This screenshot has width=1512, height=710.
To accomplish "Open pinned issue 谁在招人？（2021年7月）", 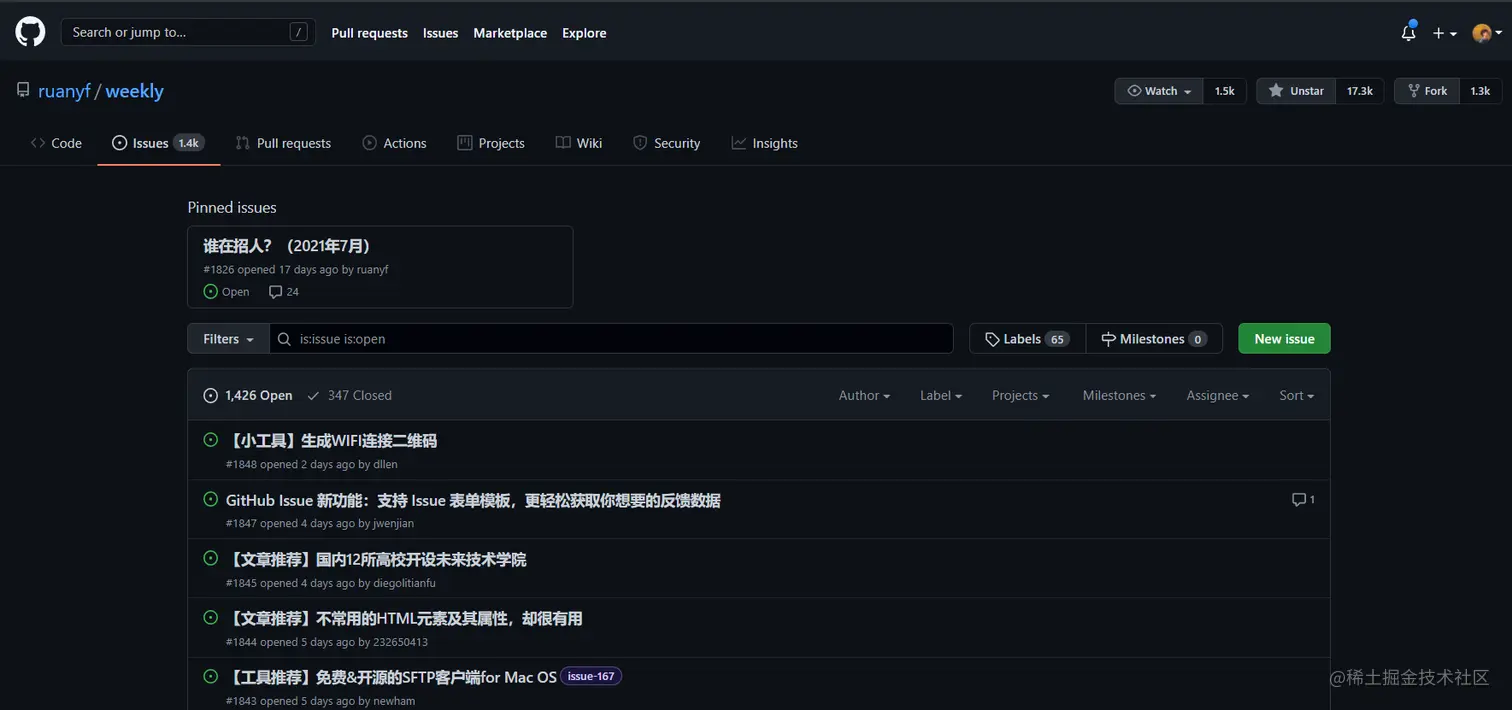I will (x=287, y=246).
